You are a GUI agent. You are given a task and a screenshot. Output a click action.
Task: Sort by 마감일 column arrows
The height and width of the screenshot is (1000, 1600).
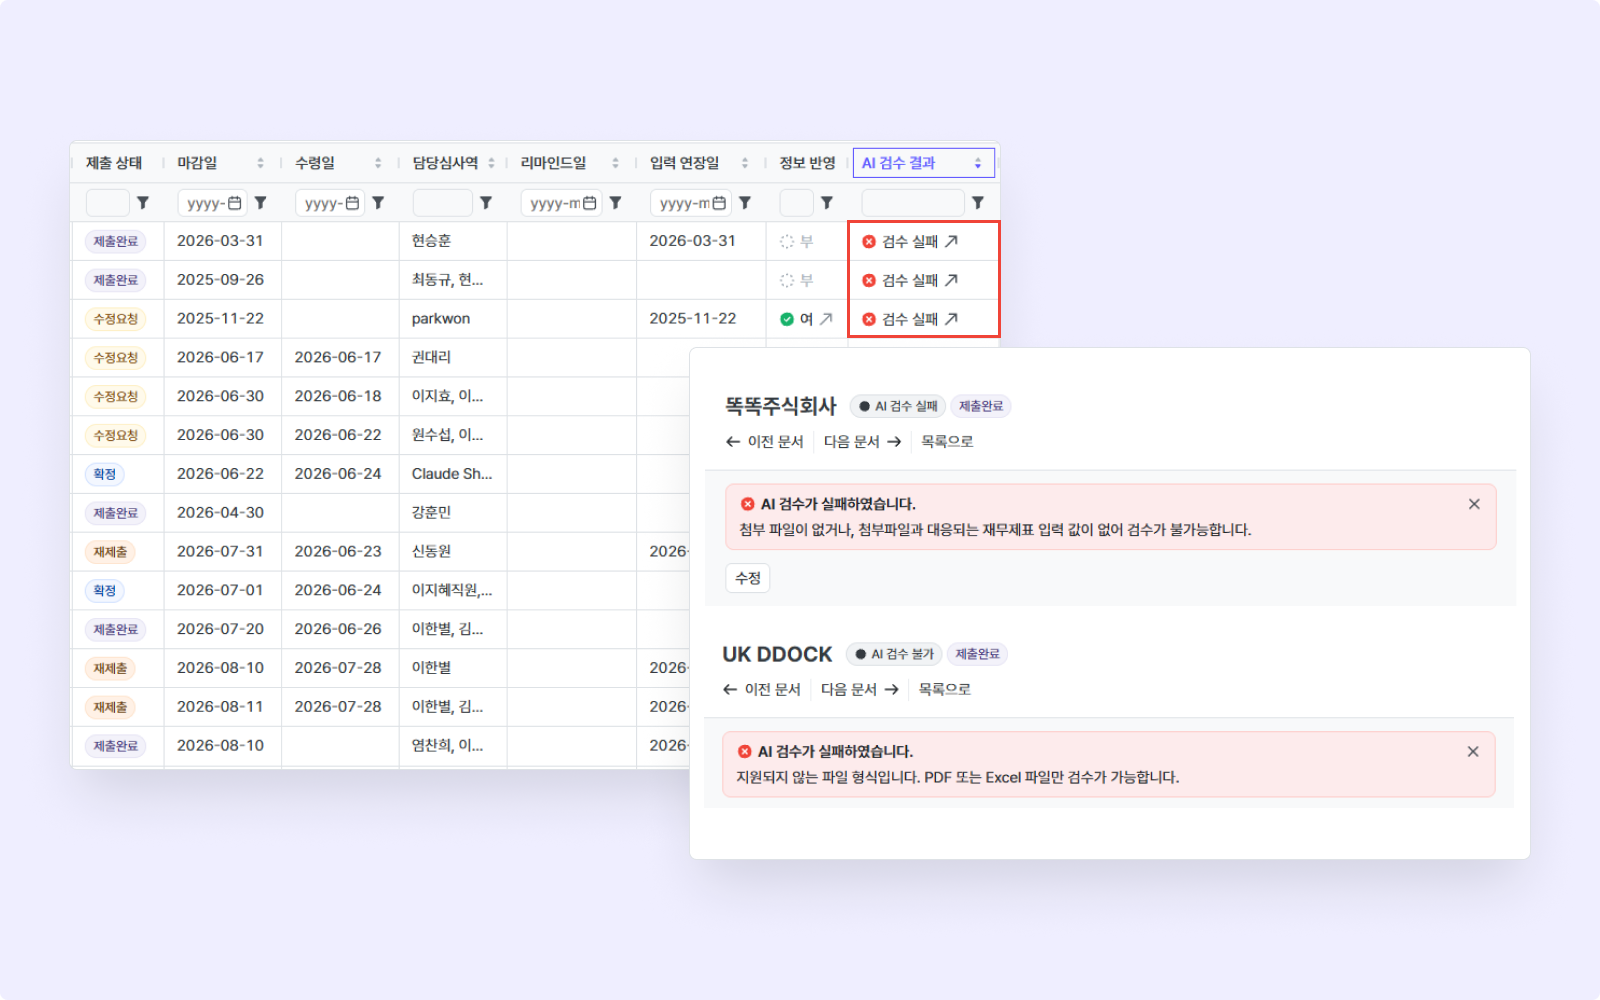(260, 163)
